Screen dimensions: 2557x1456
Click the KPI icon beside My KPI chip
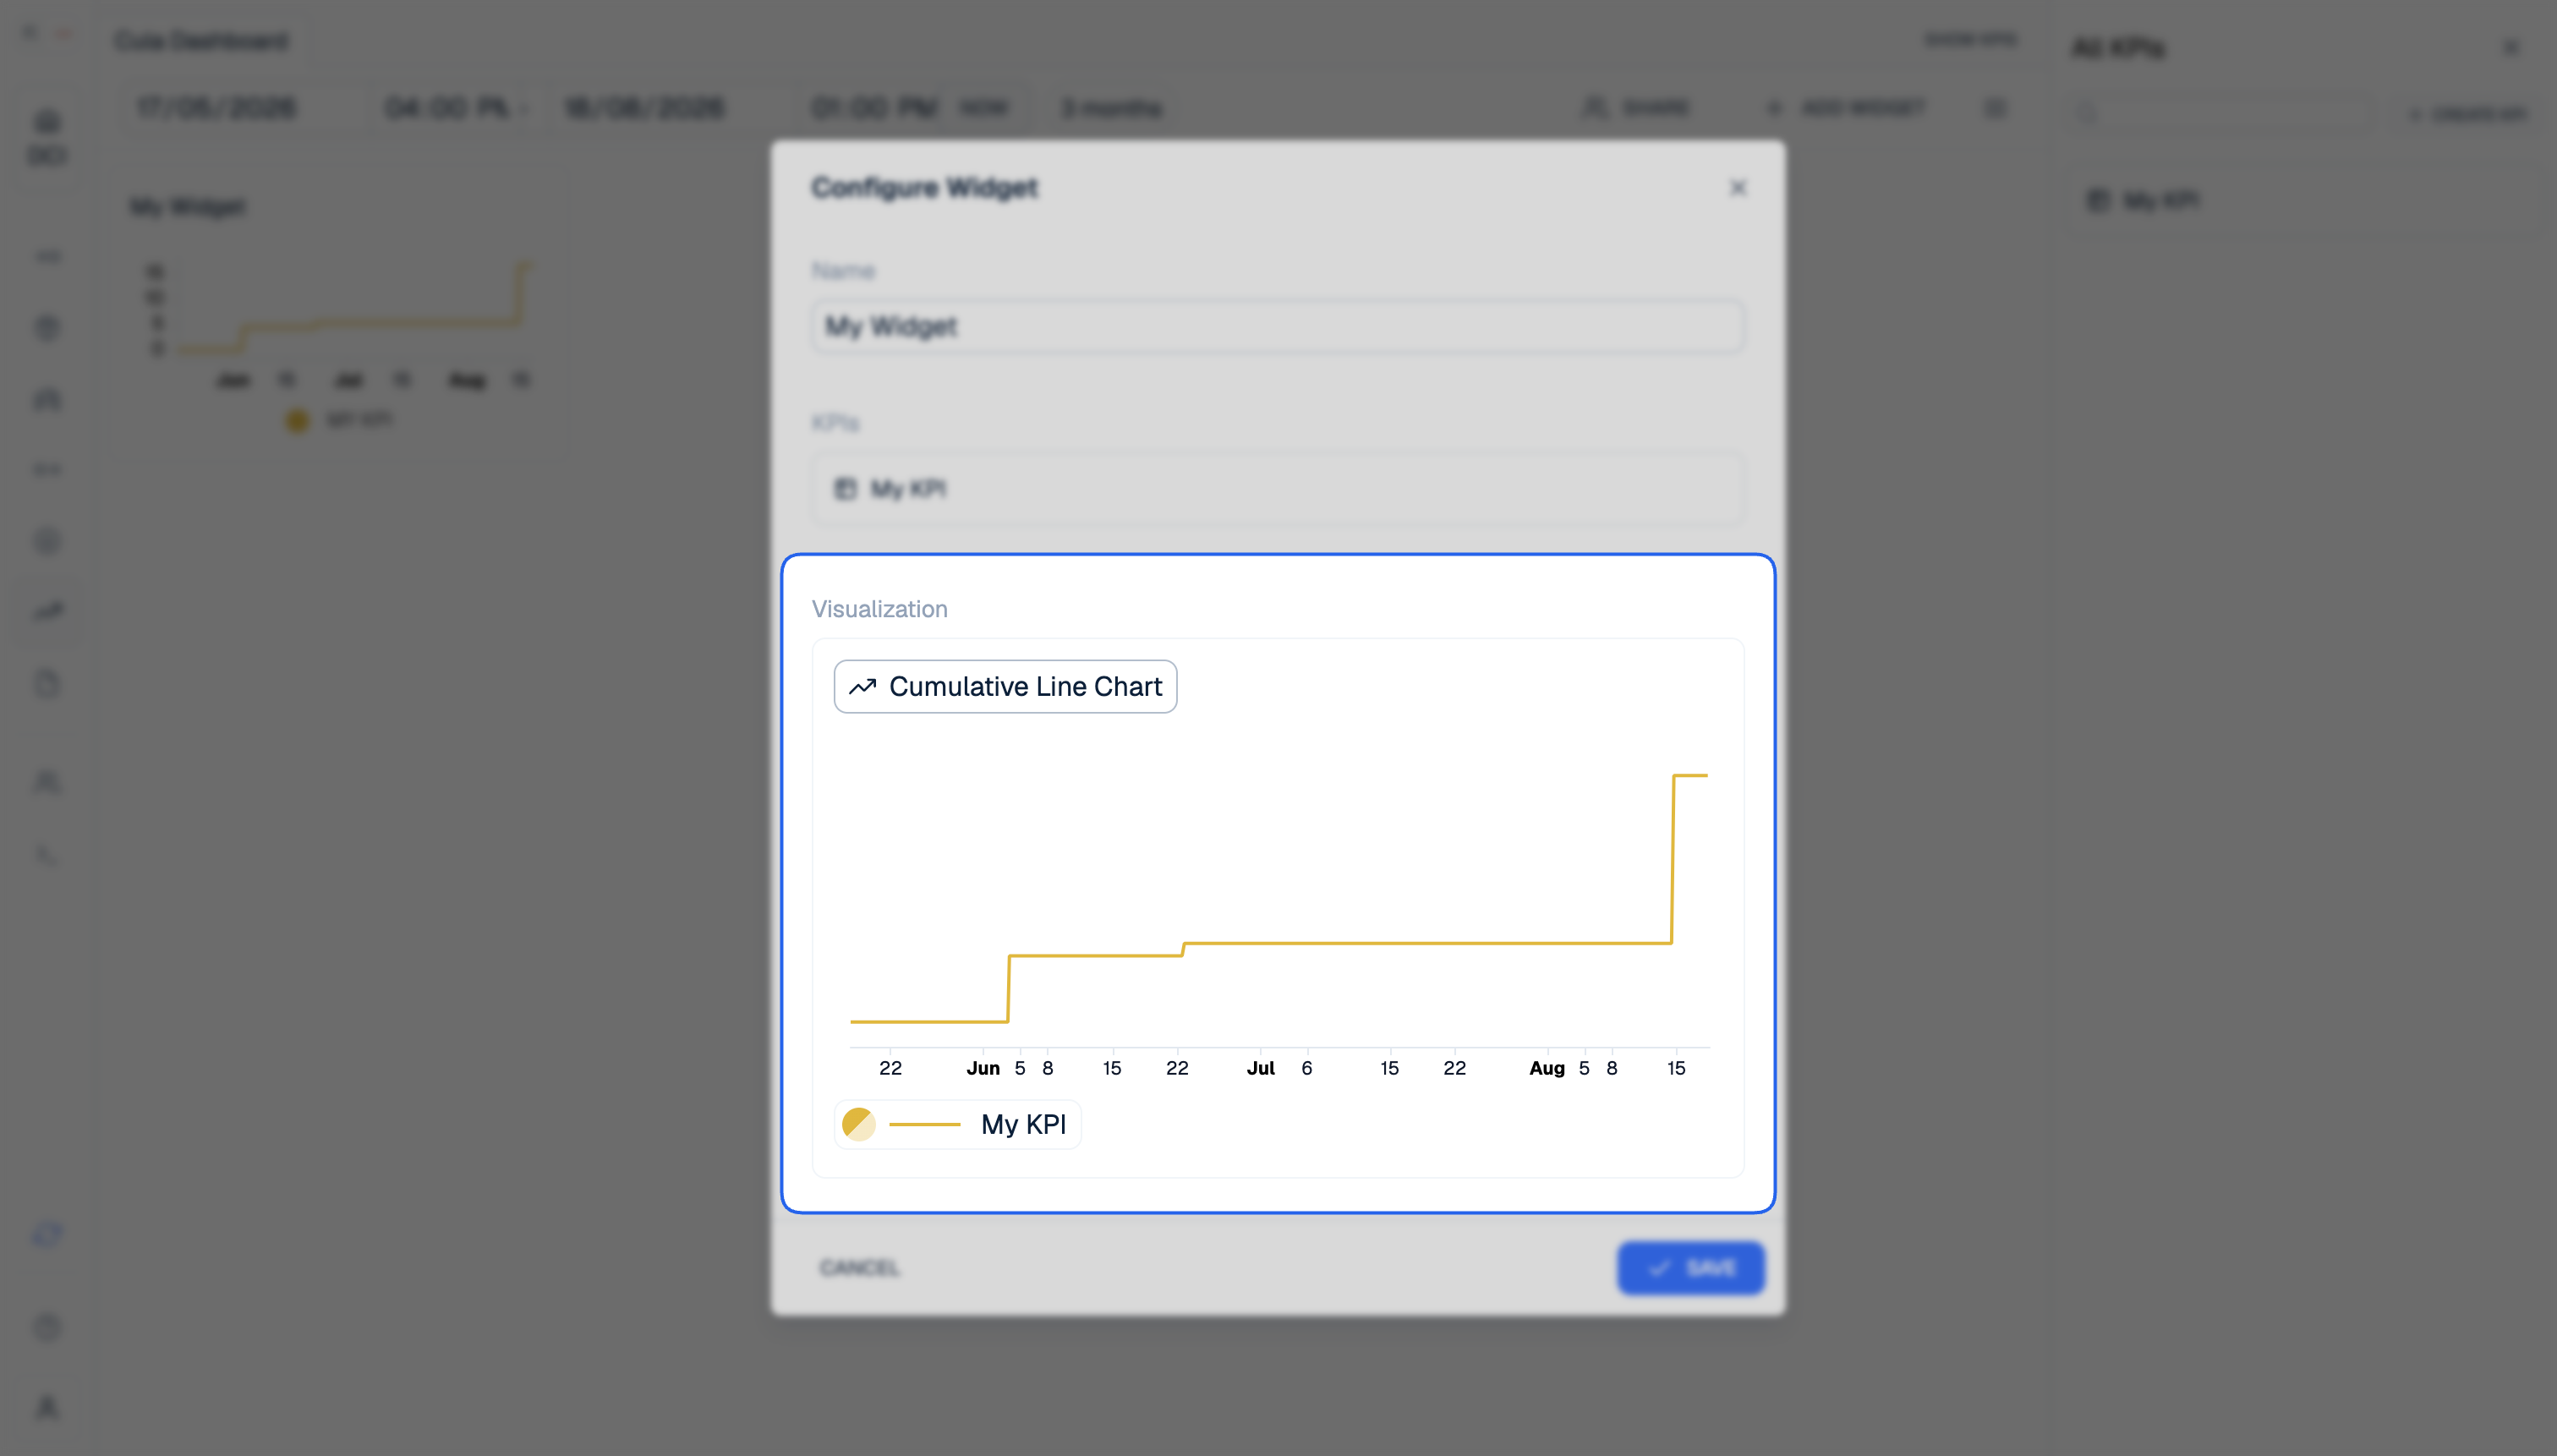pyautogui.click(x=846, y=489)
